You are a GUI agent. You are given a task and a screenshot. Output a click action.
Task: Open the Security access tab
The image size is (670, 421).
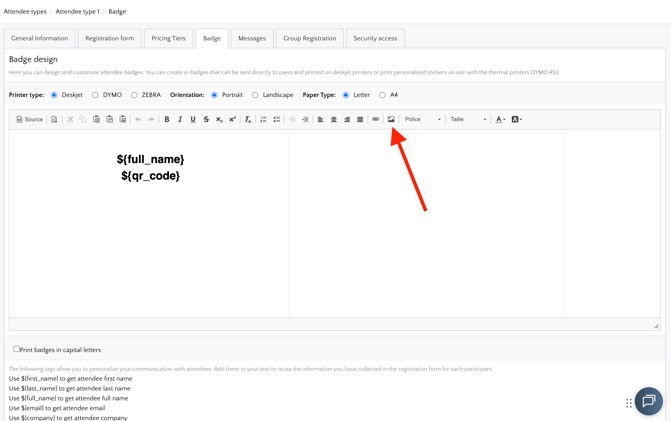pos(375,38)
